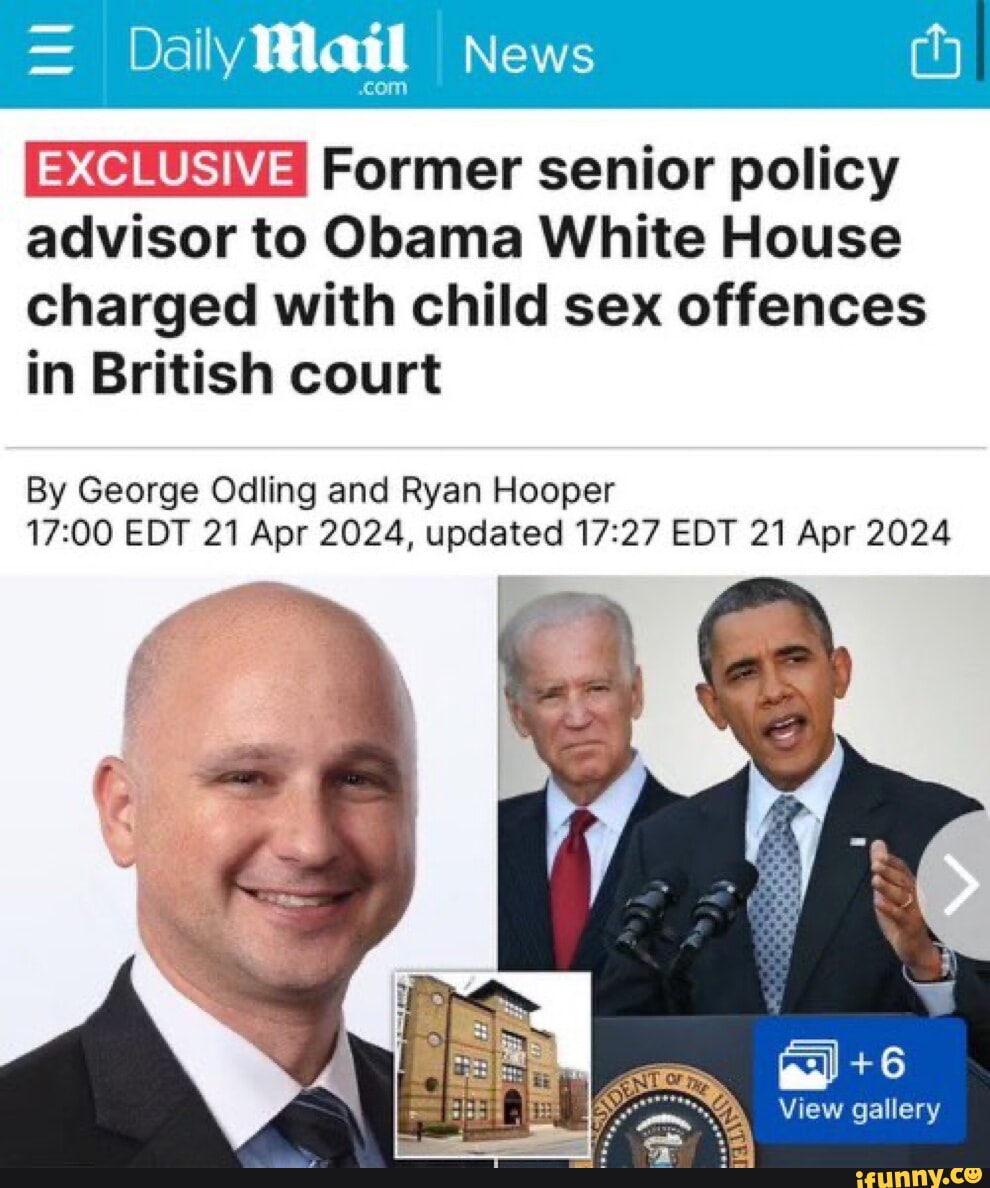Select the EXCLUSIVE red label
The image size is (990, 1188).
tap(166, 169)
